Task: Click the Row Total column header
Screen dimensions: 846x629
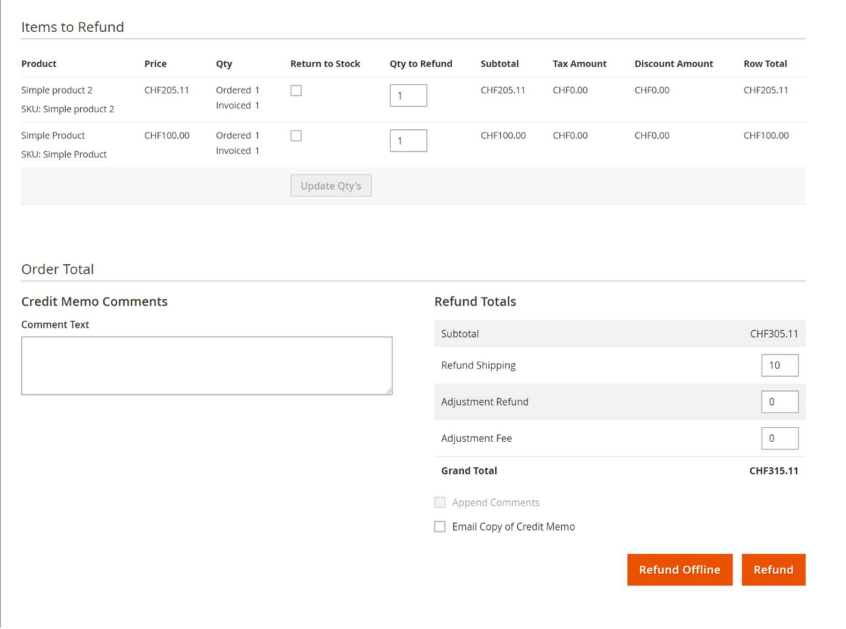Action: (x=765, y=64)
